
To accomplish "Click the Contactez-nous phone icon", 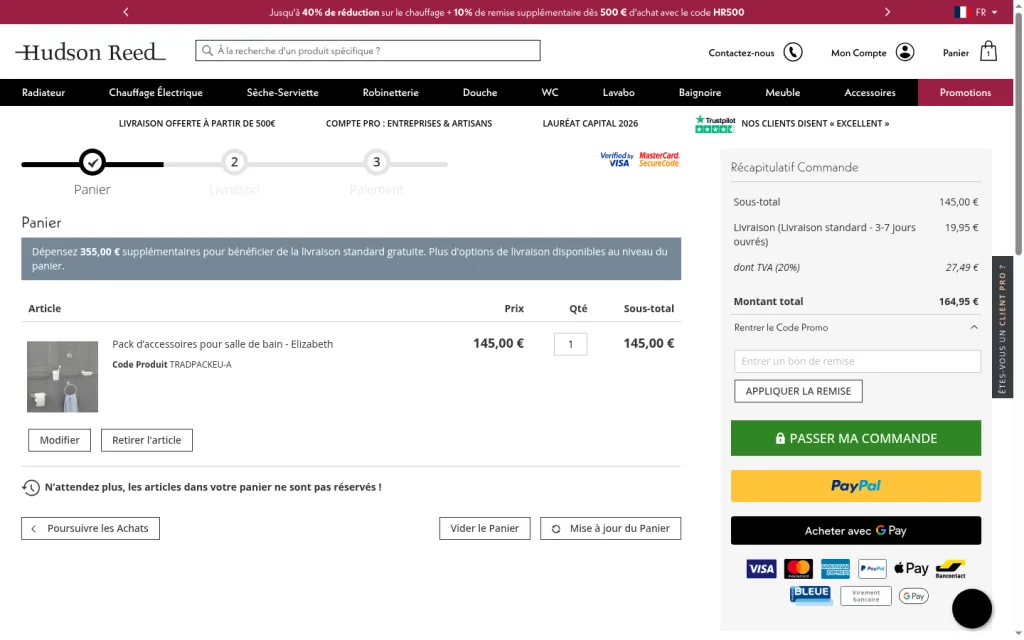I will point(793,52).
